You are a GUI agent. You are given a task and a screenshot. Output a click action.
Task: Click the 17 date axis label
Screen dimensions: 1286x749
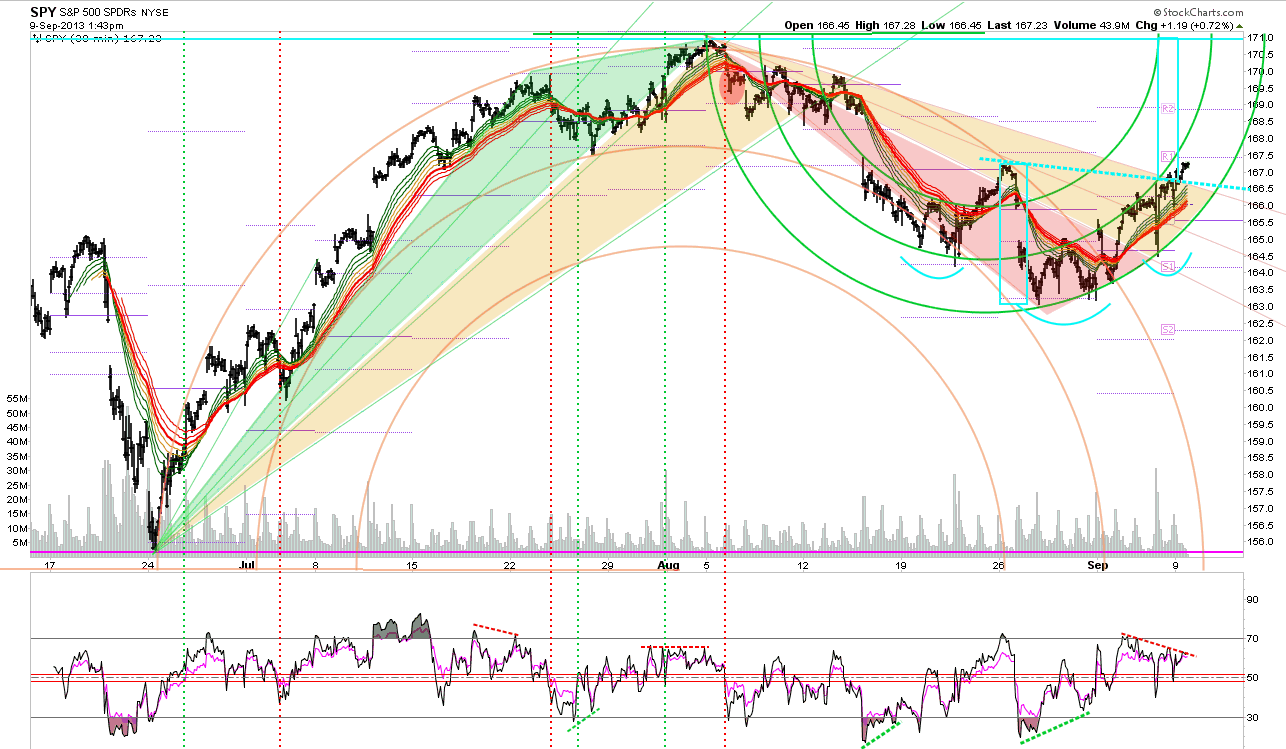pyautogui.click(x=52, y=565)
